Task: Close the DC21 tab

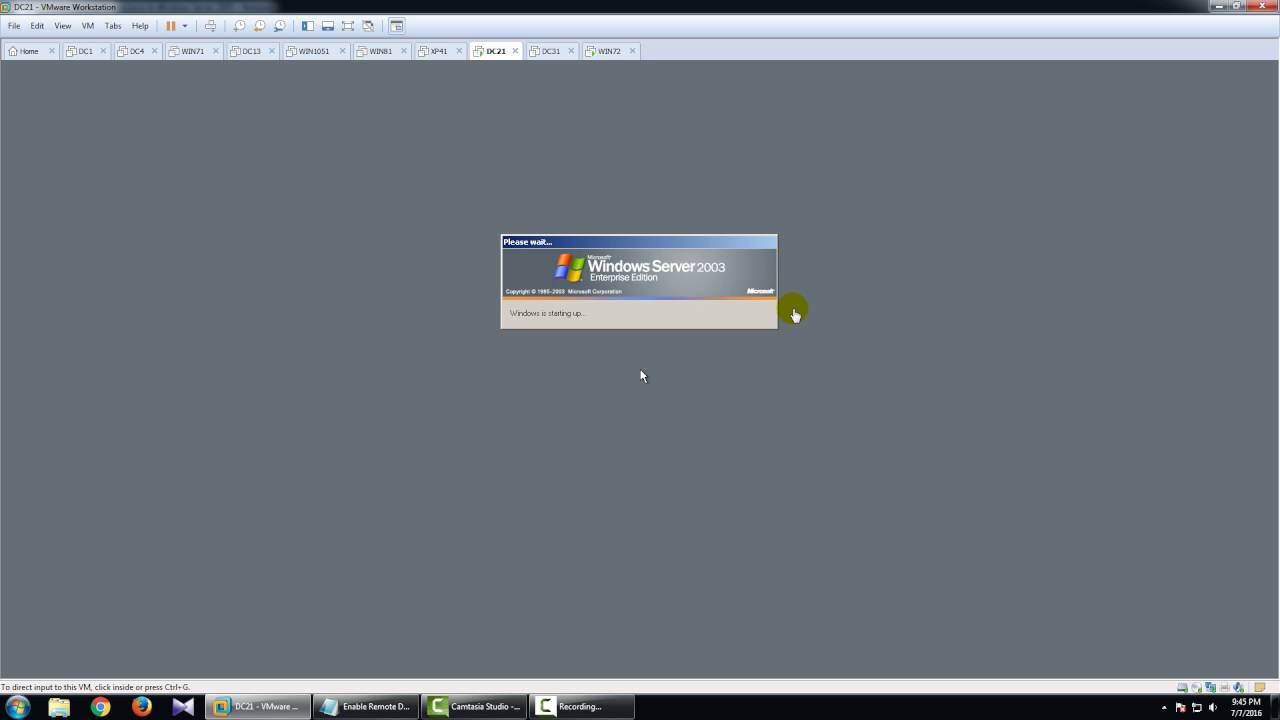Action: (516, 51)
